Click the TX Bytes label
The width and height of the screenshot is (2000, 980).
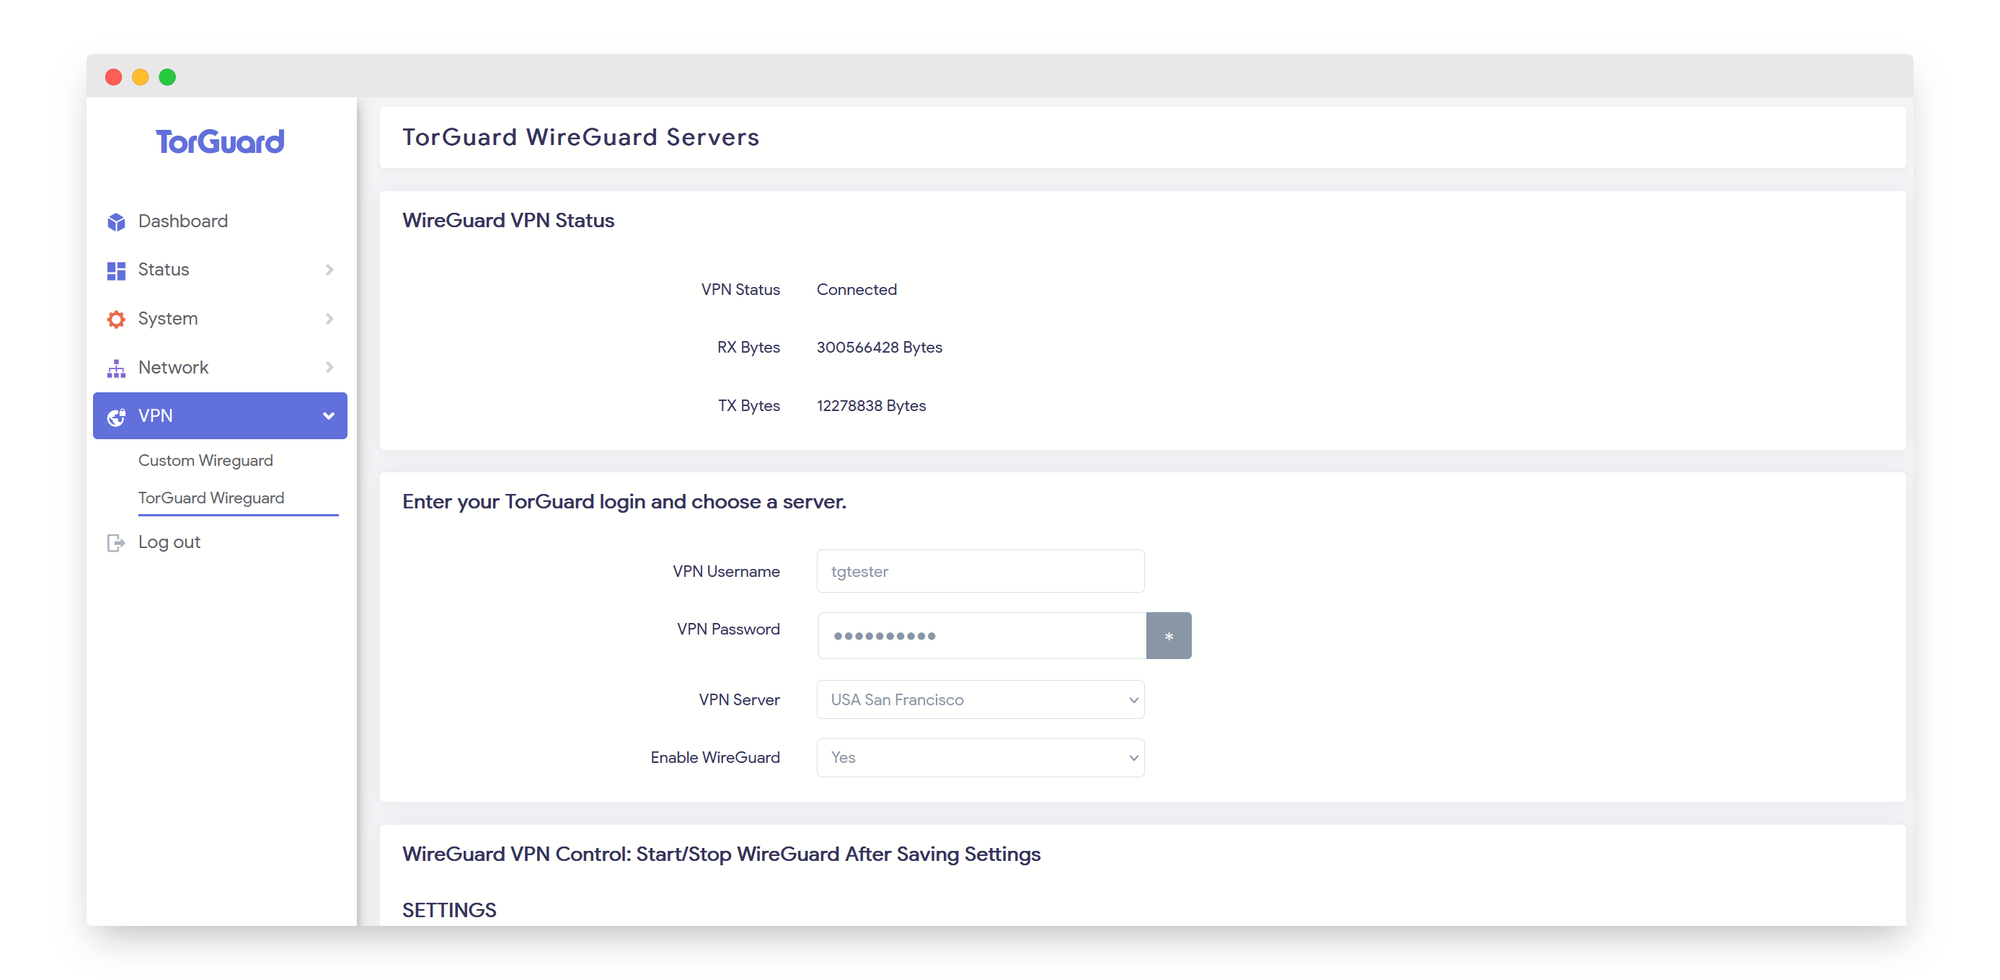[x=749, y=406]
